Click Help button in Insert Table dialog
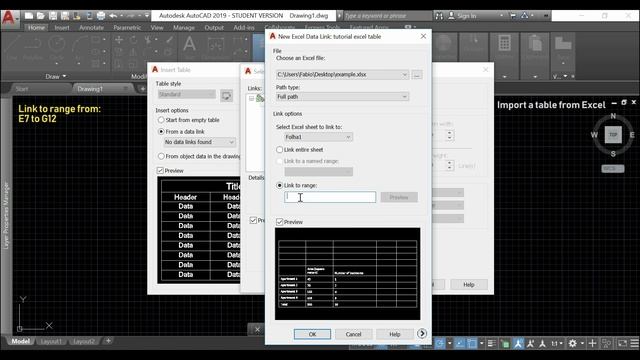Screen dimensions: 640x360 coord(469,284)
